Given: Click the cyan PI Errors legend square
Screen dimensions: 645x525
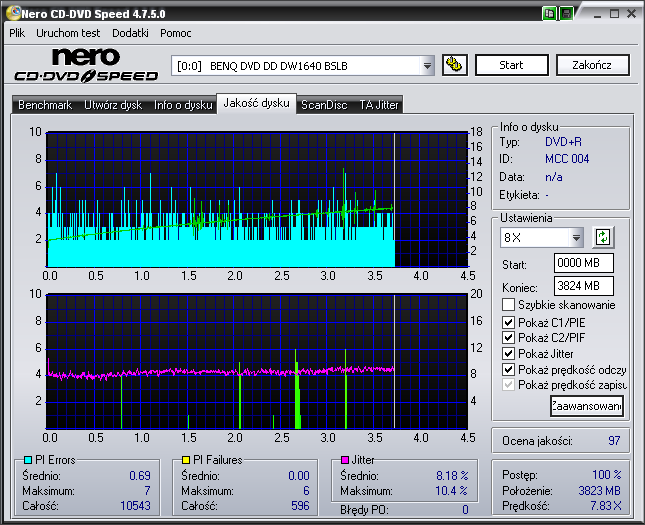Looking at the screenshot, I should [x=27, y=460].
